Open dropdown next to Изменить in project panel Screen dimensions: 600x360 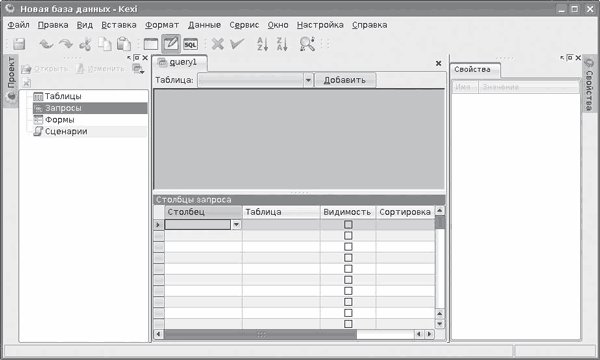[x=138, y=69]
